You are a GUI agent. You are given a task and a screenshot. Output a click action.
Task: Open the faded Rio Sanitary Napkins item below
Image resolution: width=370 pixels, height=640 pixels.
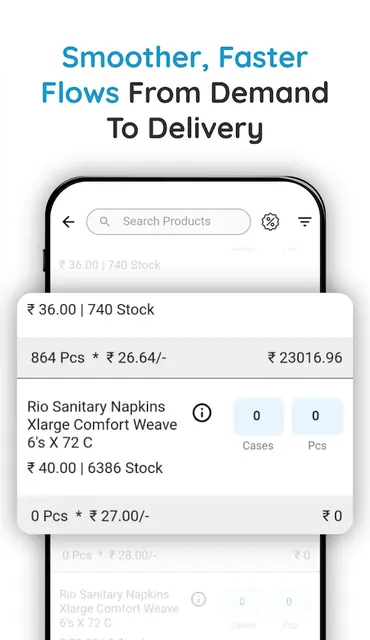(x=119, y=608)
